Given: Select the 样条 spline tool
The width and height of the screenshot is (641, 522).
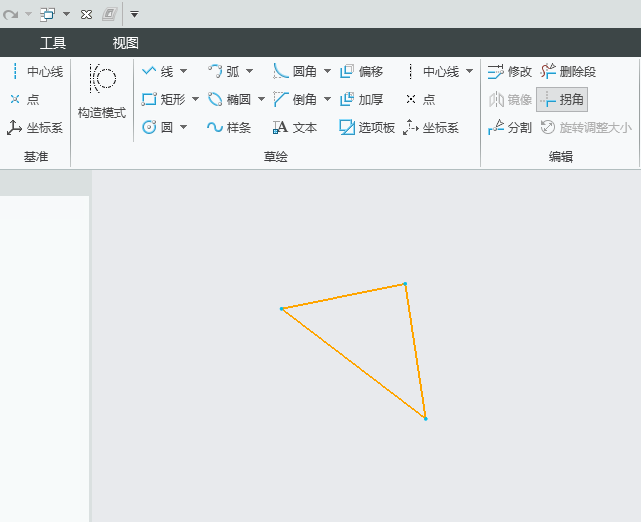Looking at the screenshot, I should click(x=229, y=128).
